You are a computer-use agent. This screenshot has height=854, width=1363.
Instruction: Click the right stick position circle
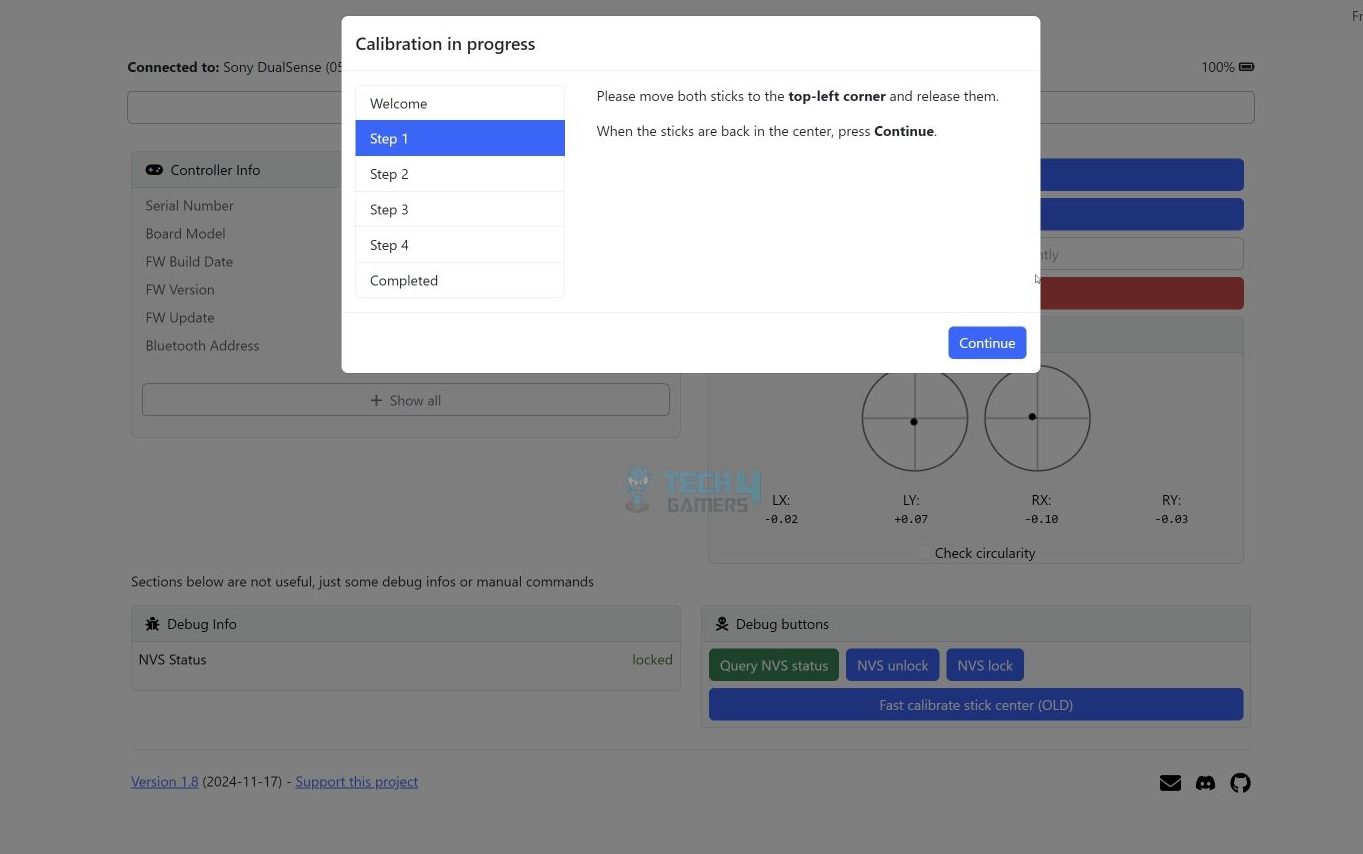point(1037,418)
